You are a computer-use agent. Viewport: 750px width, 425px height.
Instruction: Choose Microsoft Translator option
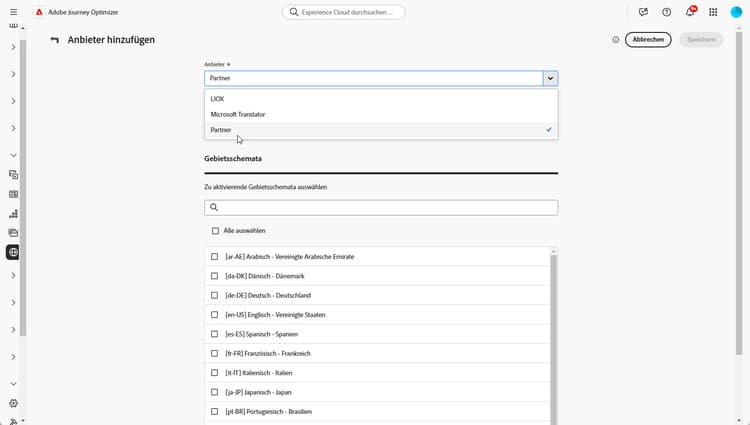pos(238,114)
